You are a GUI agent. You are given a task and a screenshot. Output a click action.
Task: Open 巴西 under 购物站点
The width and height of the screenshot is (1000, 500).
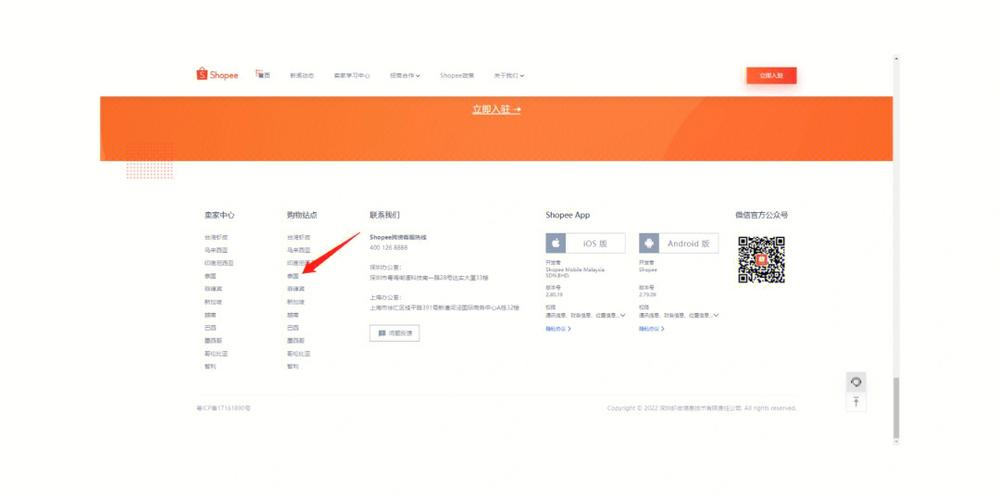[293, 328]
